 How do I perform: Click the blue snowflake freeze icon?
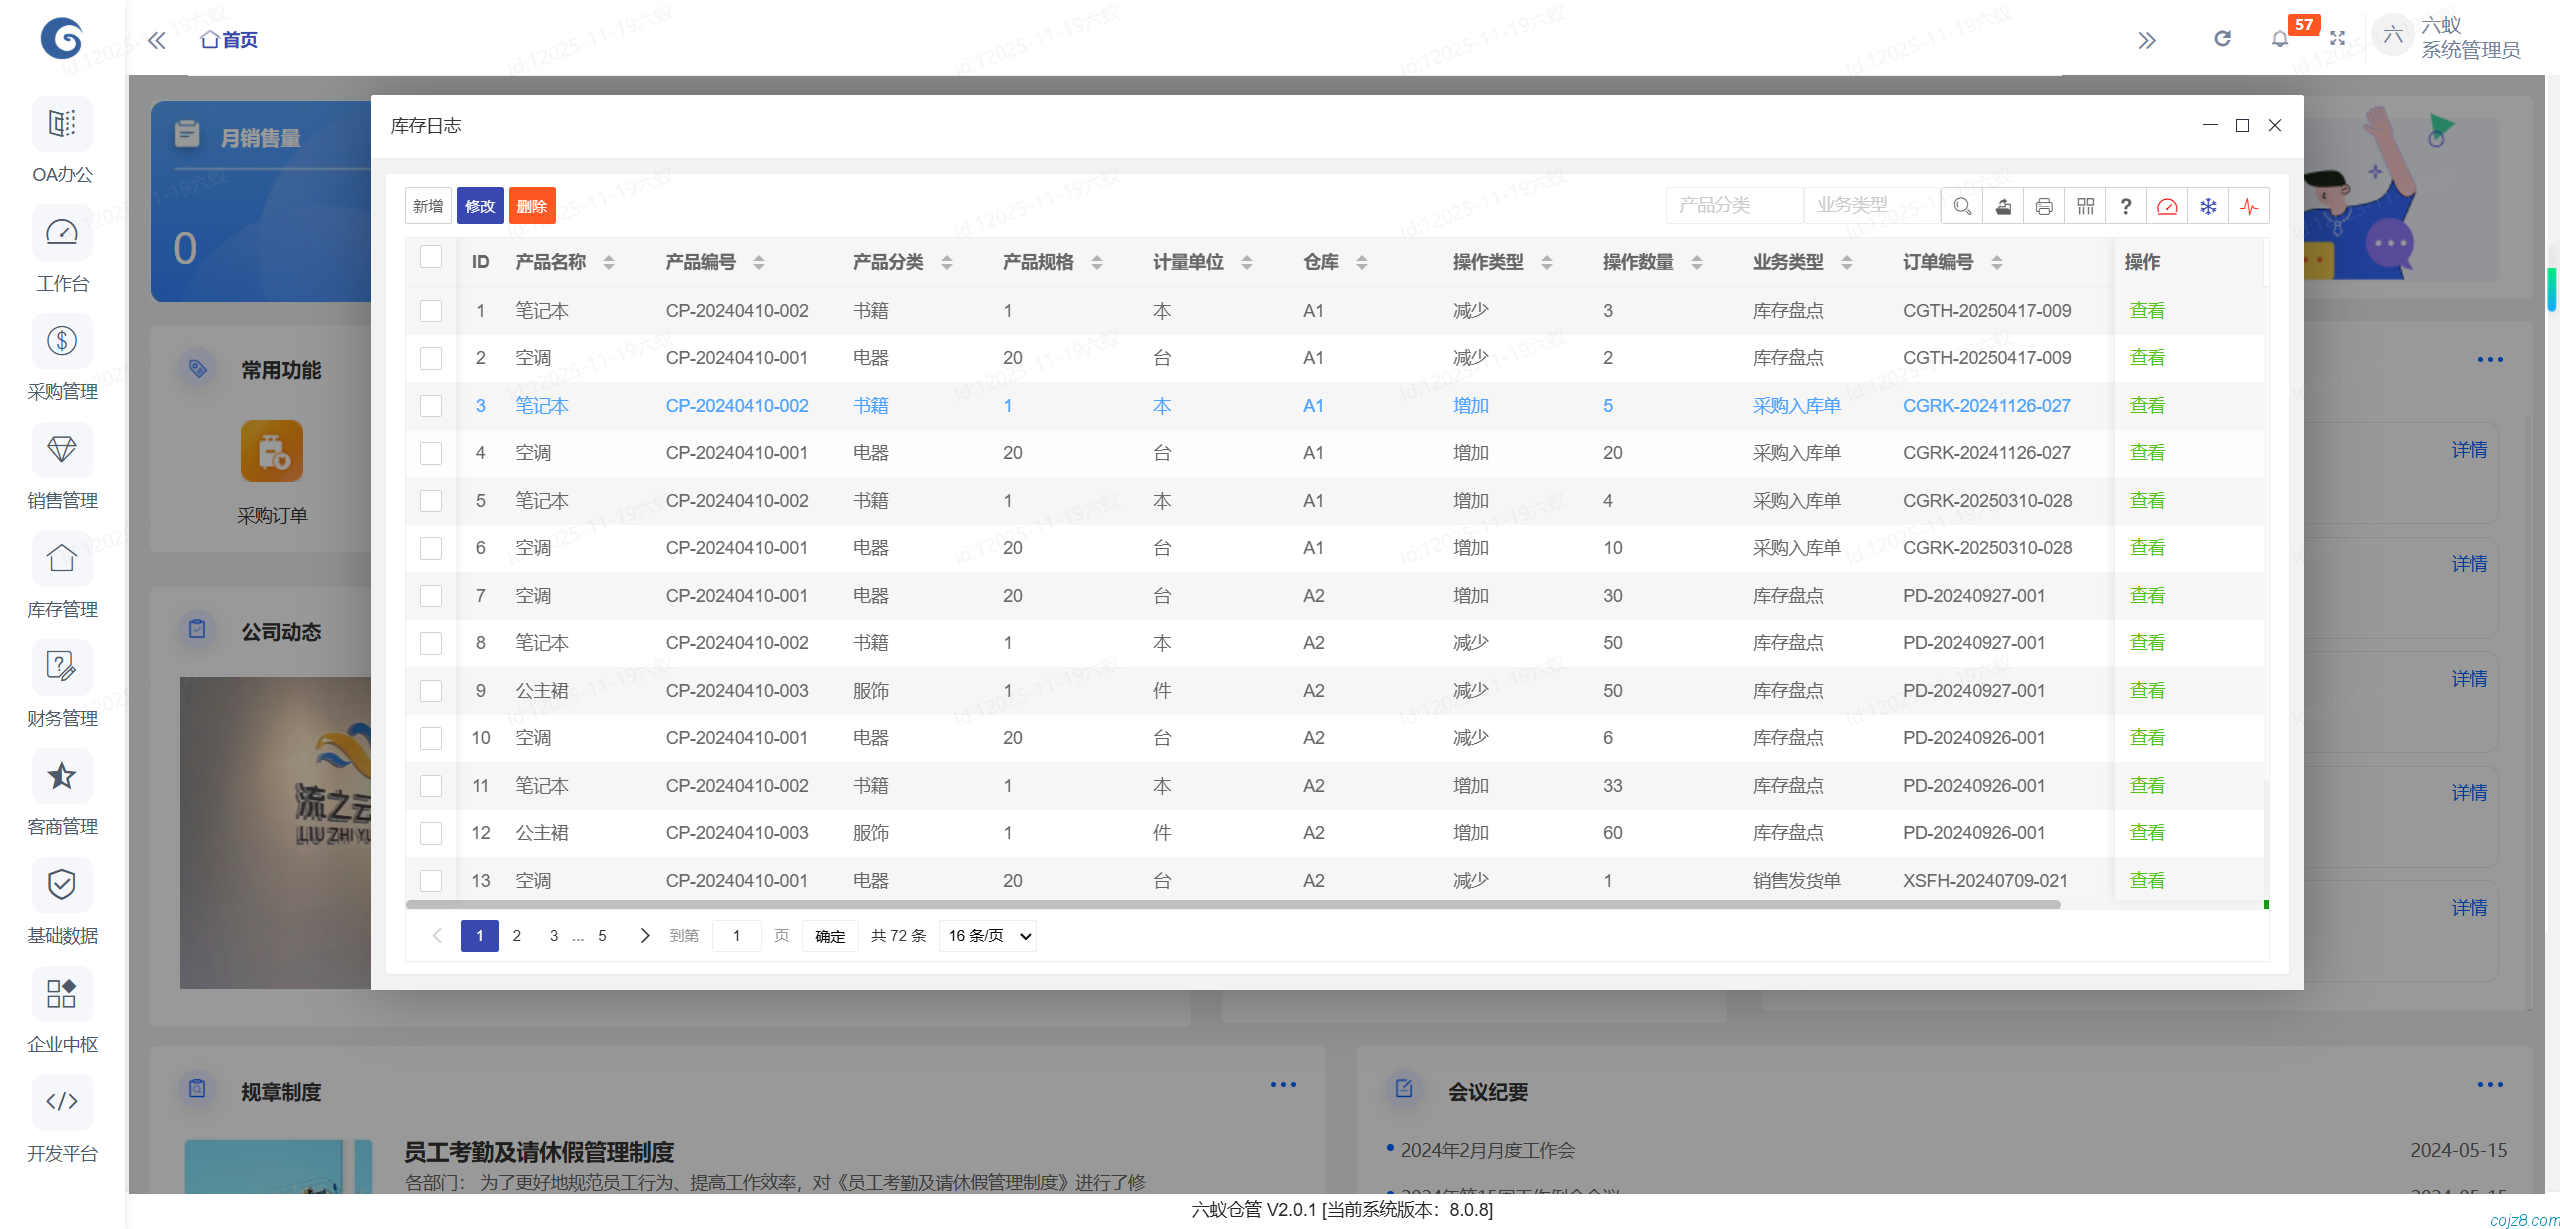tap(2209, 205)
